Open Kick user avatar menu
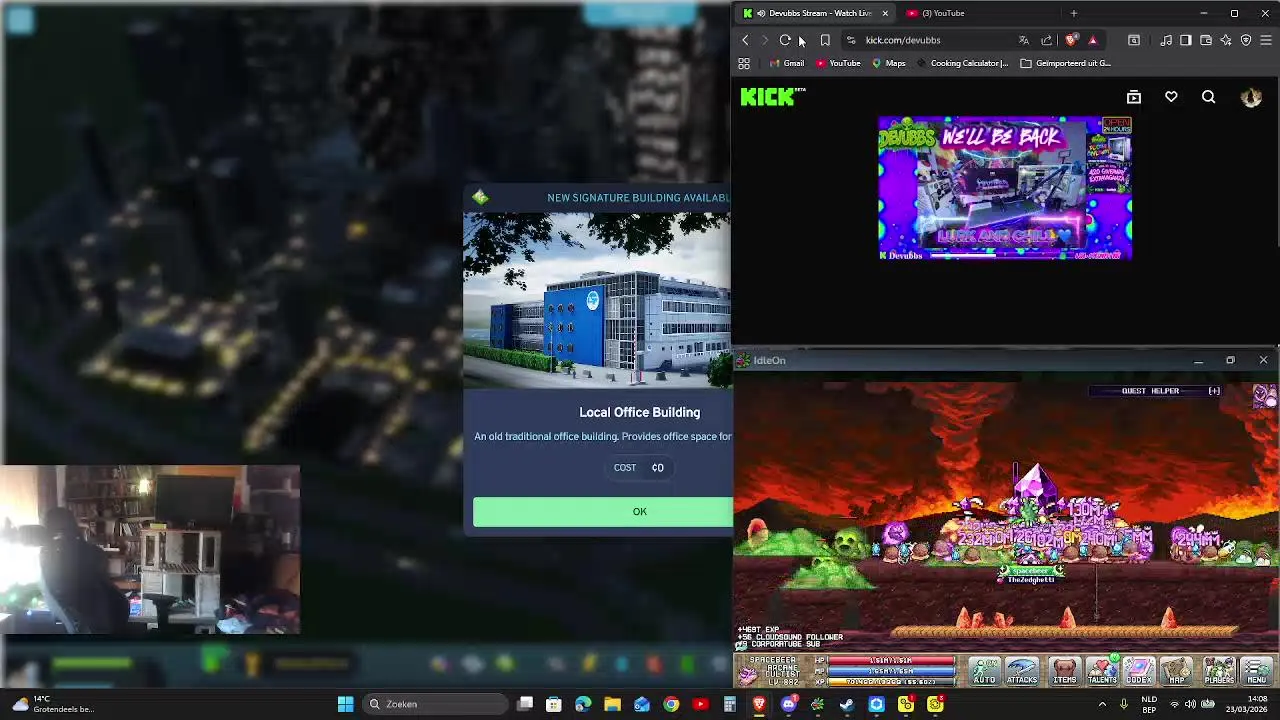This screenshot has height=720, width=1280. click(x=1251, y=97)
